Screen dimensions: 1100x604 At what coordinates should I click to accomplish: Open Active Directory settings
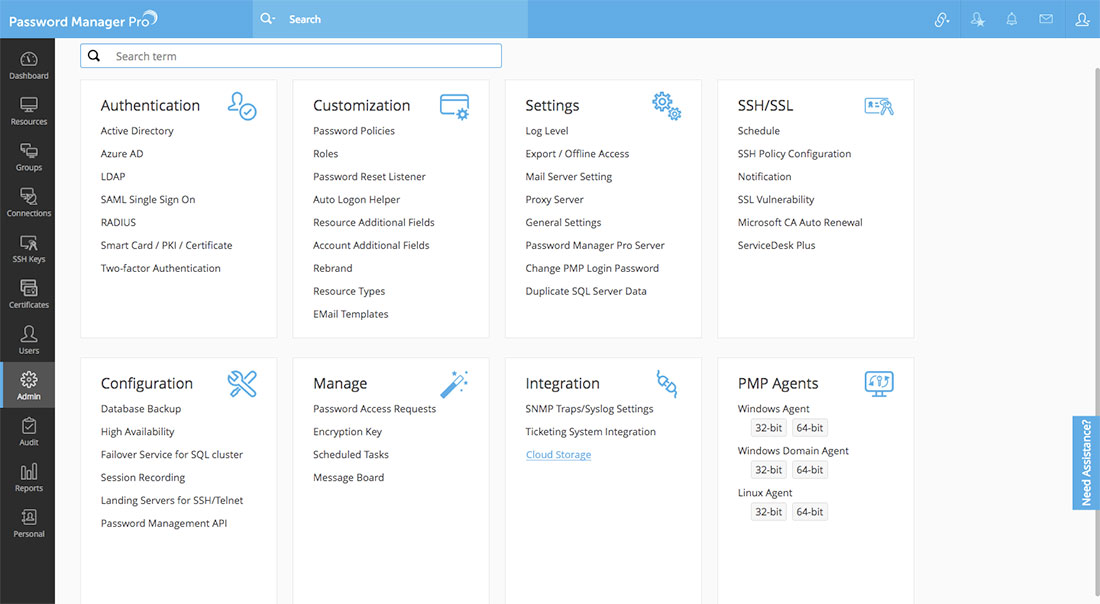[137, 131]
